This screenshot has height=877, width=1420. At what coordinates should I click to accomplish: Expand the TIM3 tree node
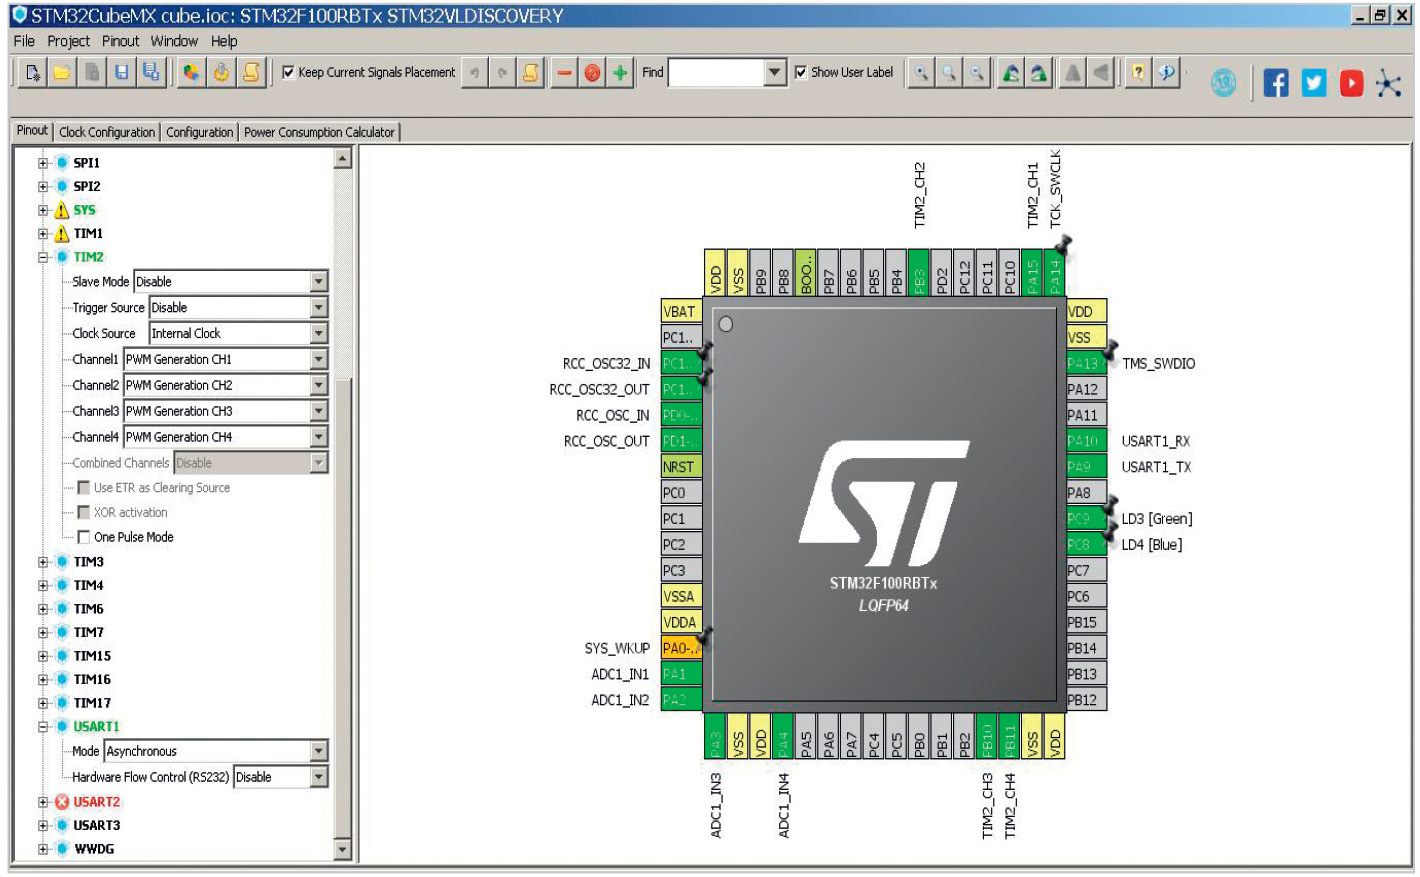coord(43,562)
